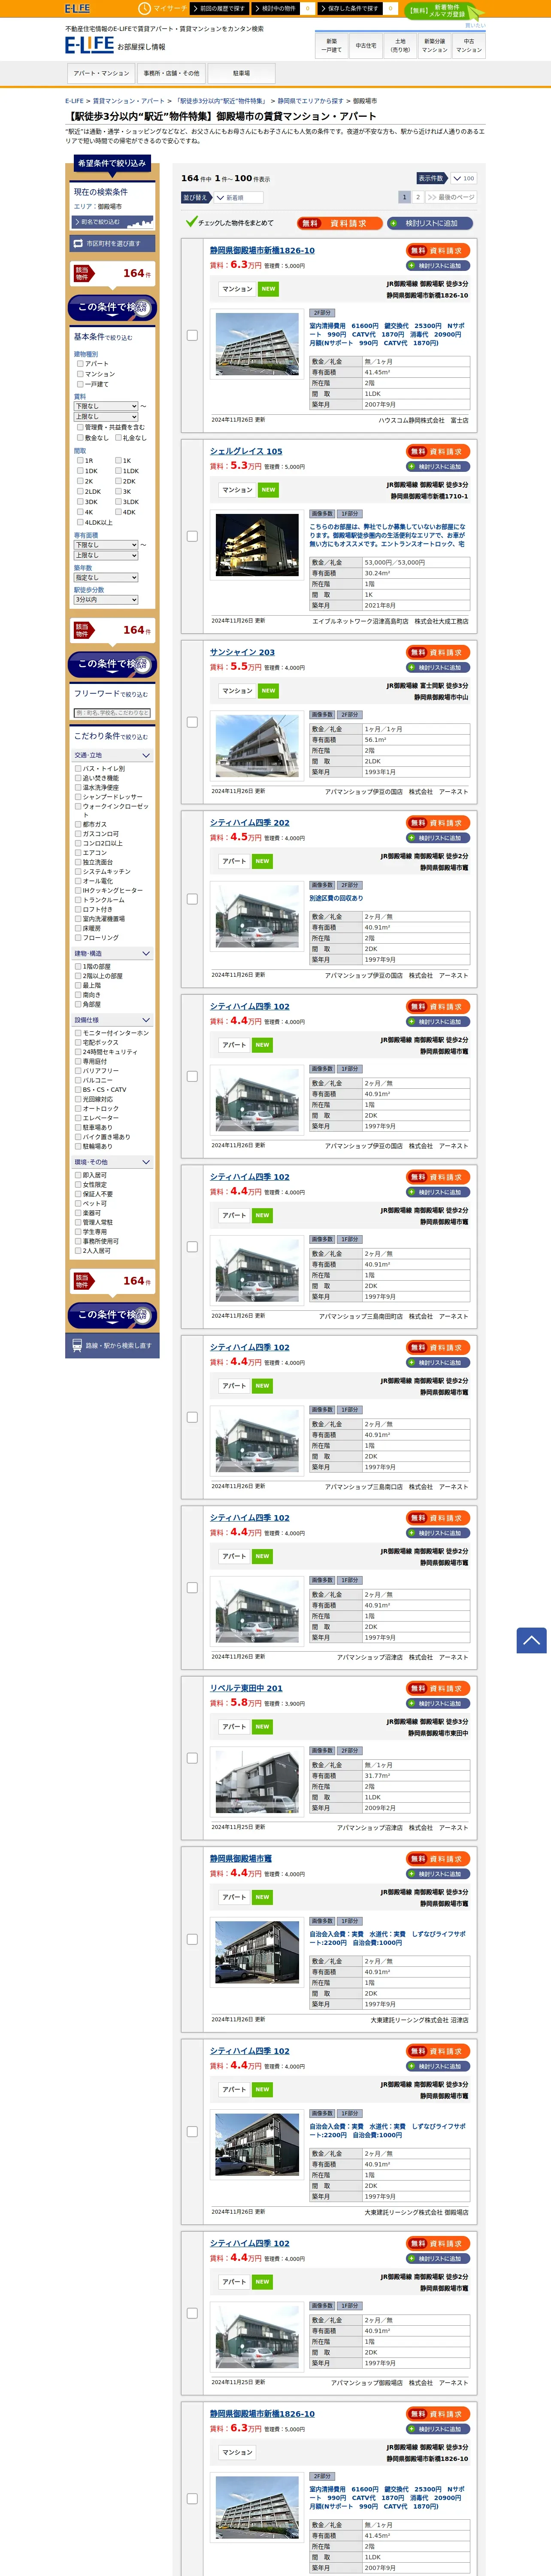This screenshot has height=2576, width=551.
Task: Select 新築分譲マンション navigation tab
Action: pos(434,45)
